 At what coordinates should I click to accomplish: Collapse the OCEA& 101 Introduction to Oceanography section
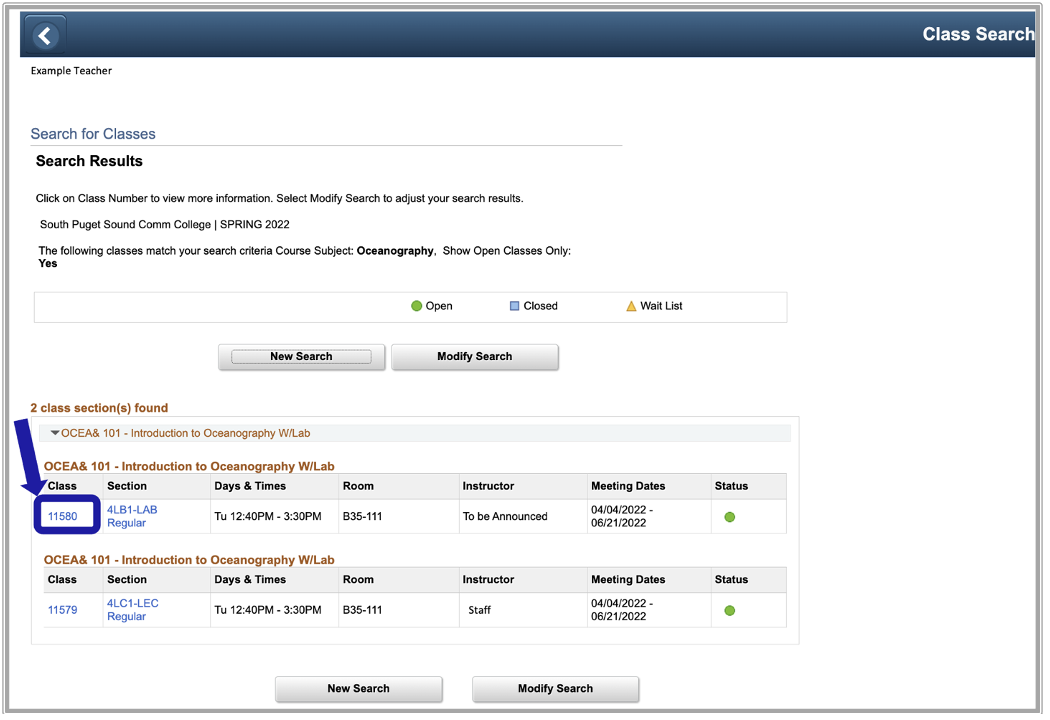(x=56, y=433)
